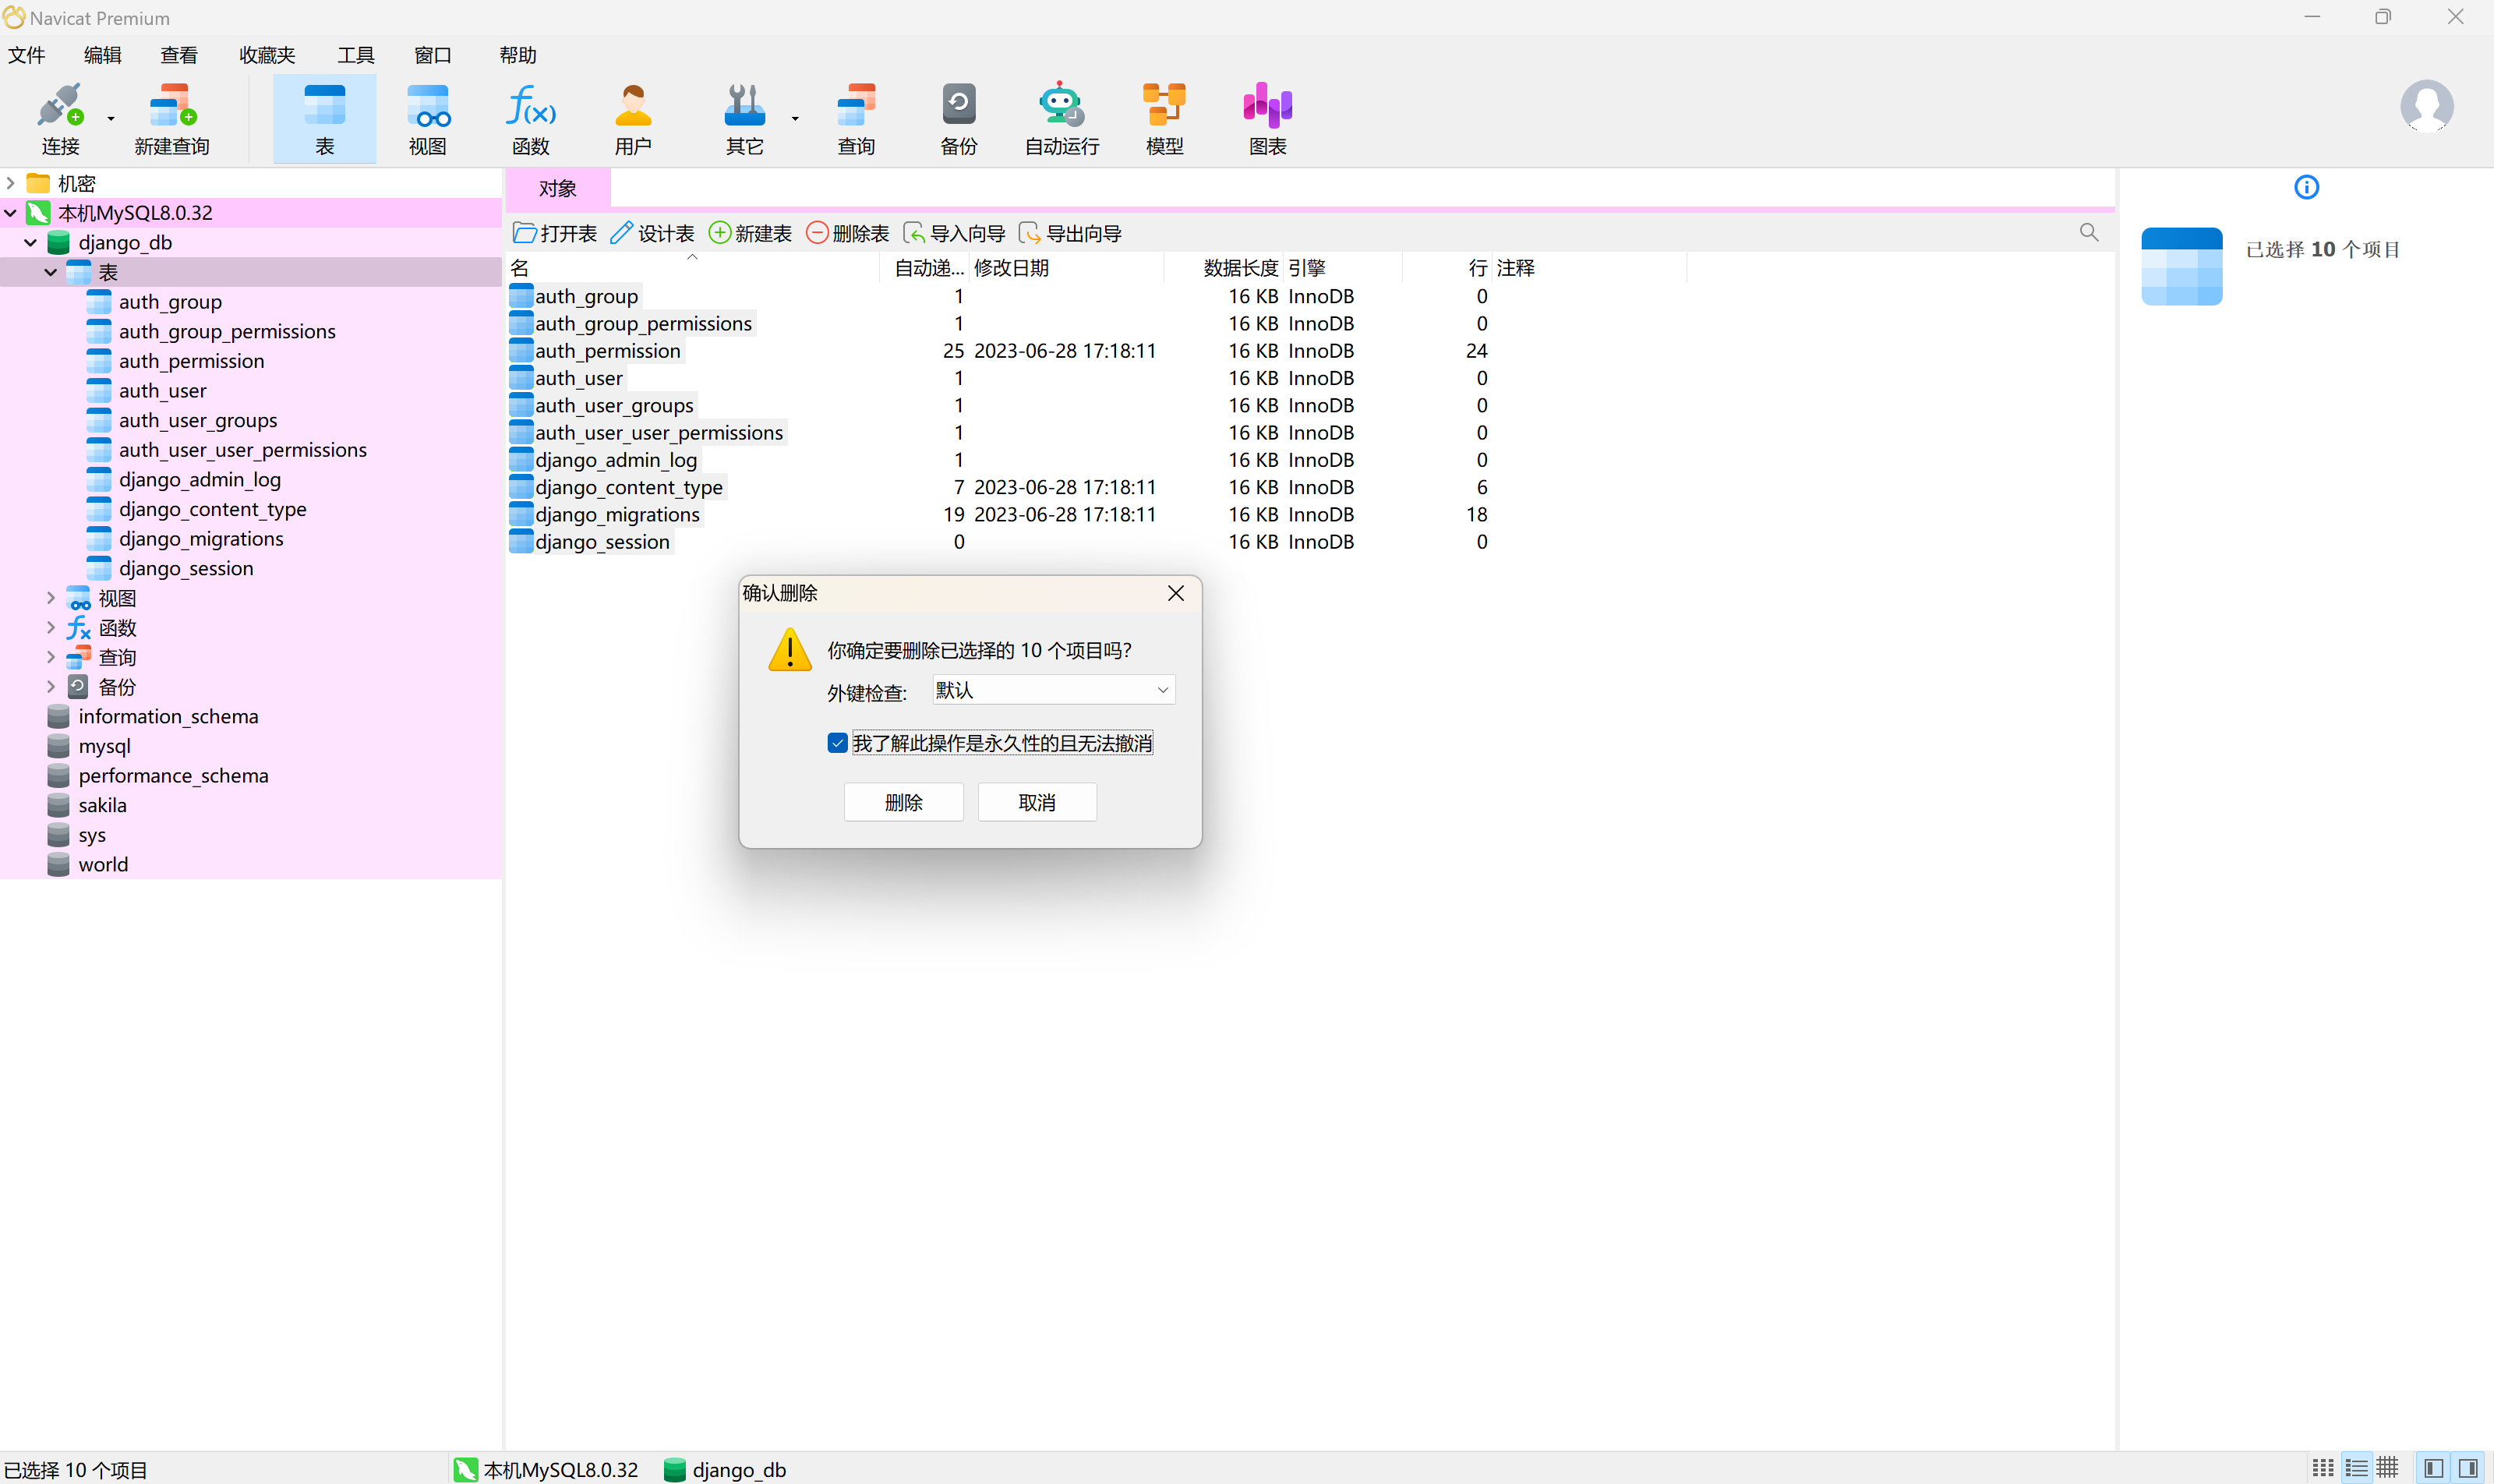The image size is (2494, 1484).
Task: Open the 工具 (Tools) menu
Action: tap(355, 55)
